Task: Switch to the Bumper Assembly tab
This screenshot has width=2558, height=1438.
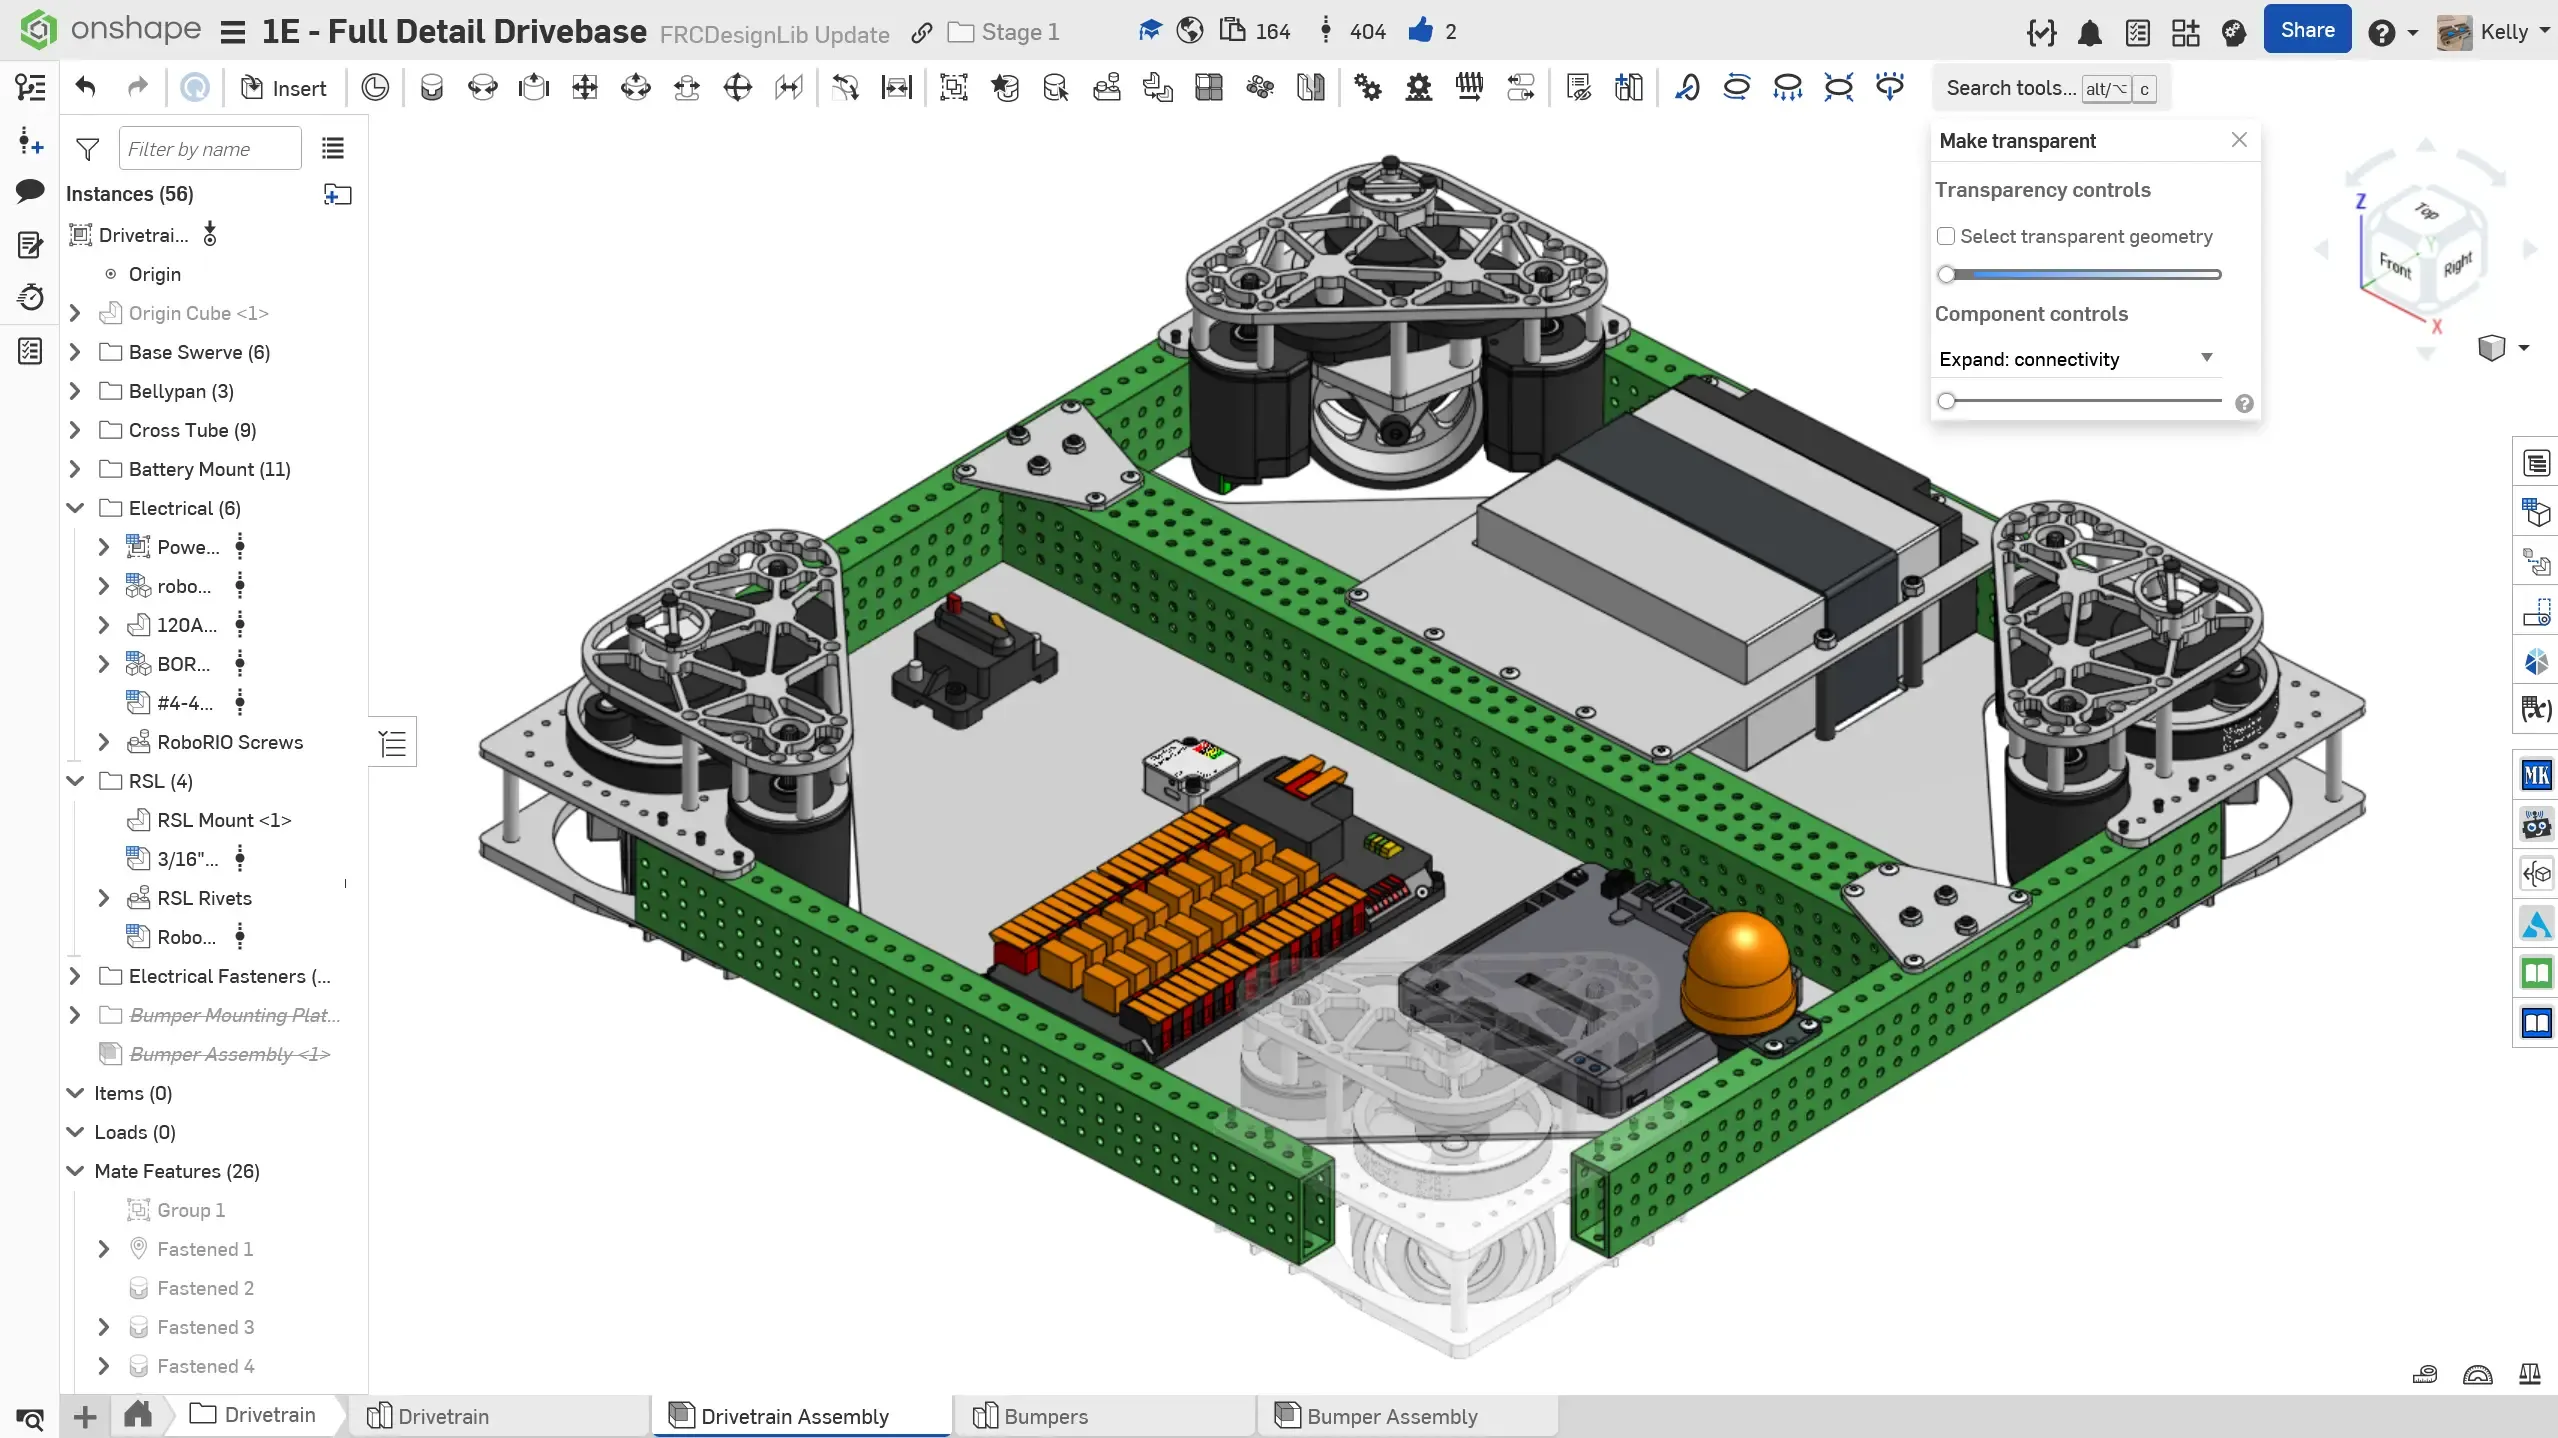Action: point(1391,1416)
